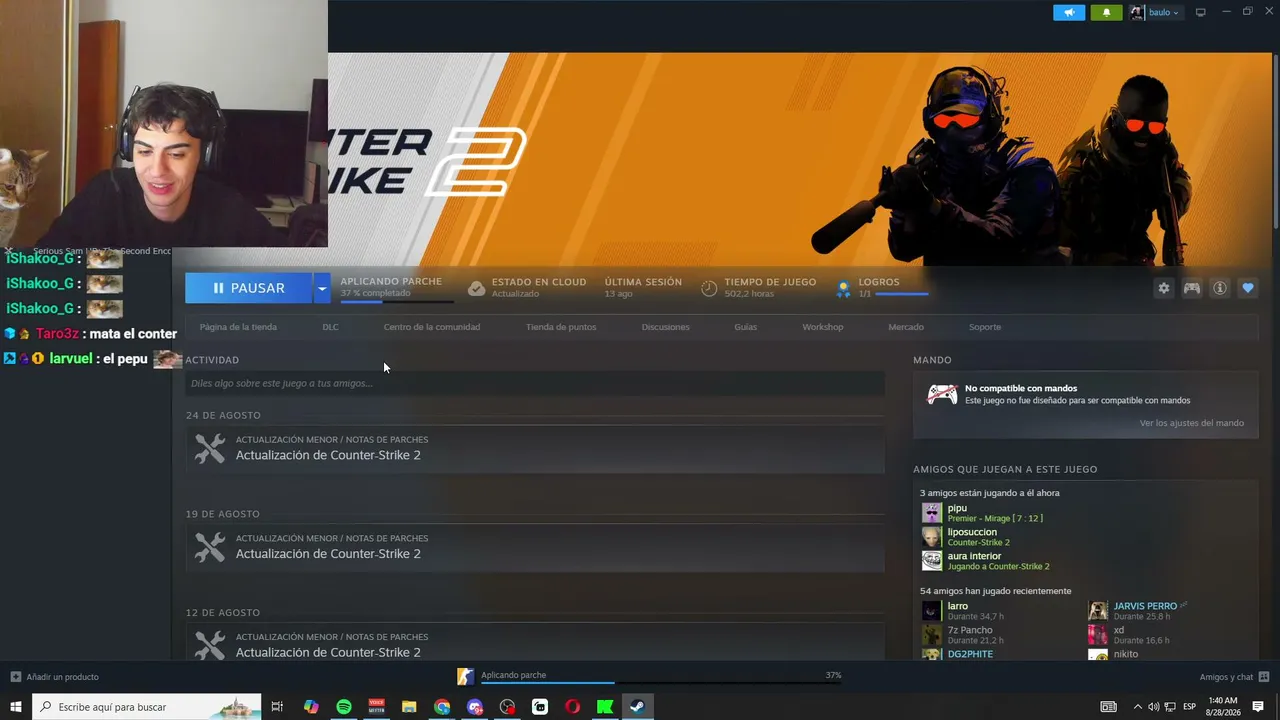Expand the baulo account menu

coord(1163,12)
